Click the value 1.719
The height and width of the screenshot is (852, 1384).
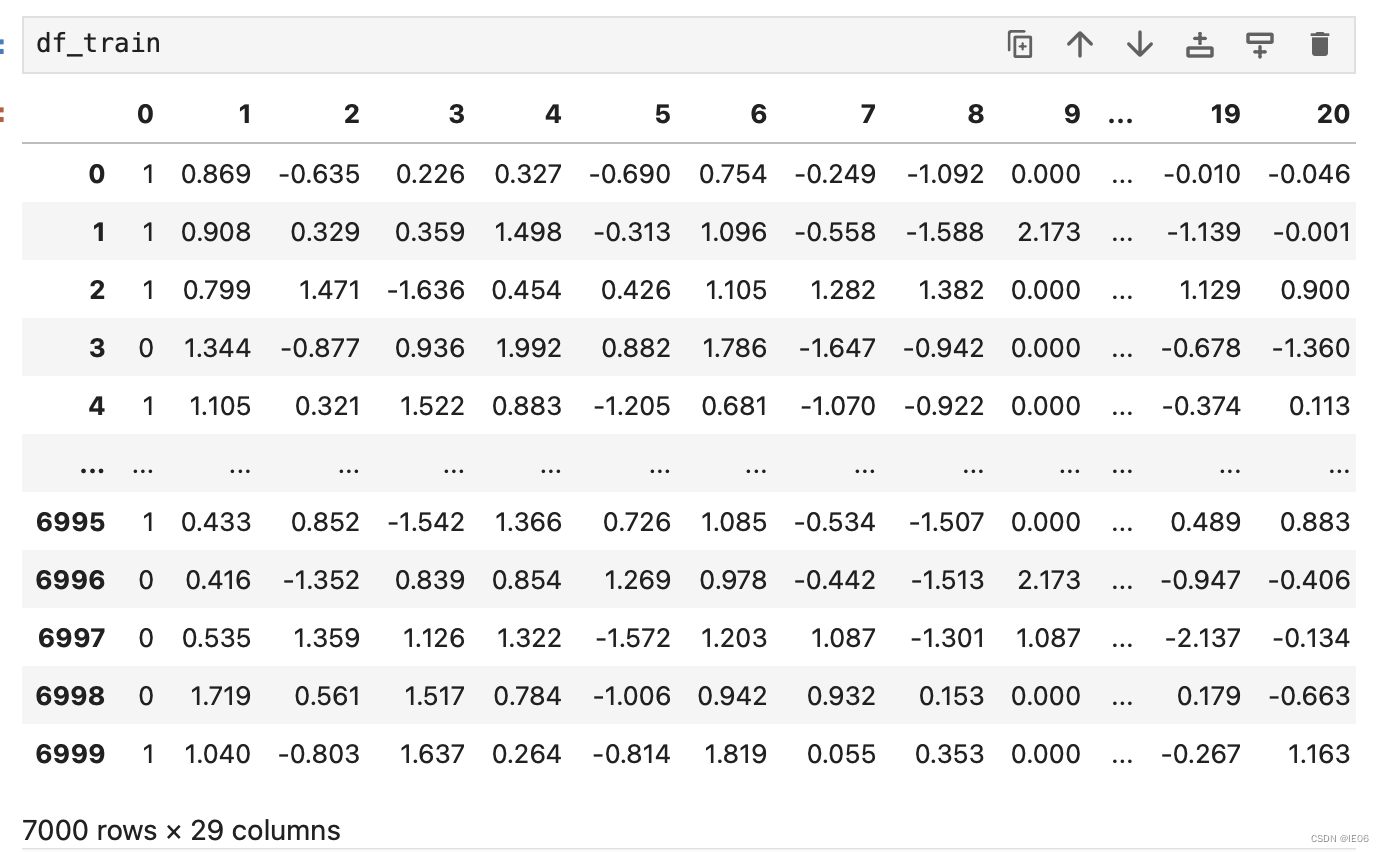[218, 696]
